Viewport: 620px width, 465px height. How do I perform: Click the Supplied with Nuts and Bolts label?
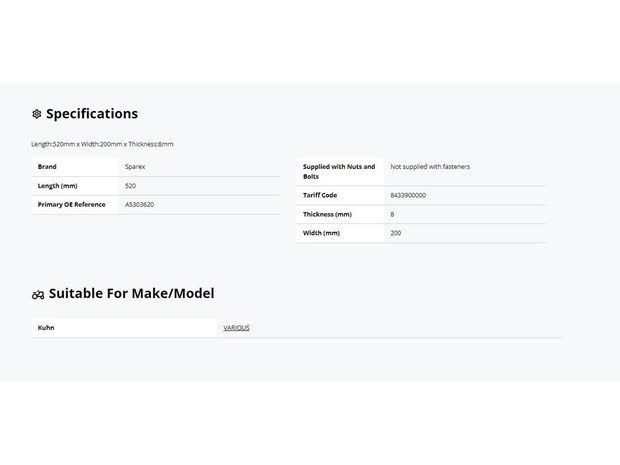[x=339, y=172]
